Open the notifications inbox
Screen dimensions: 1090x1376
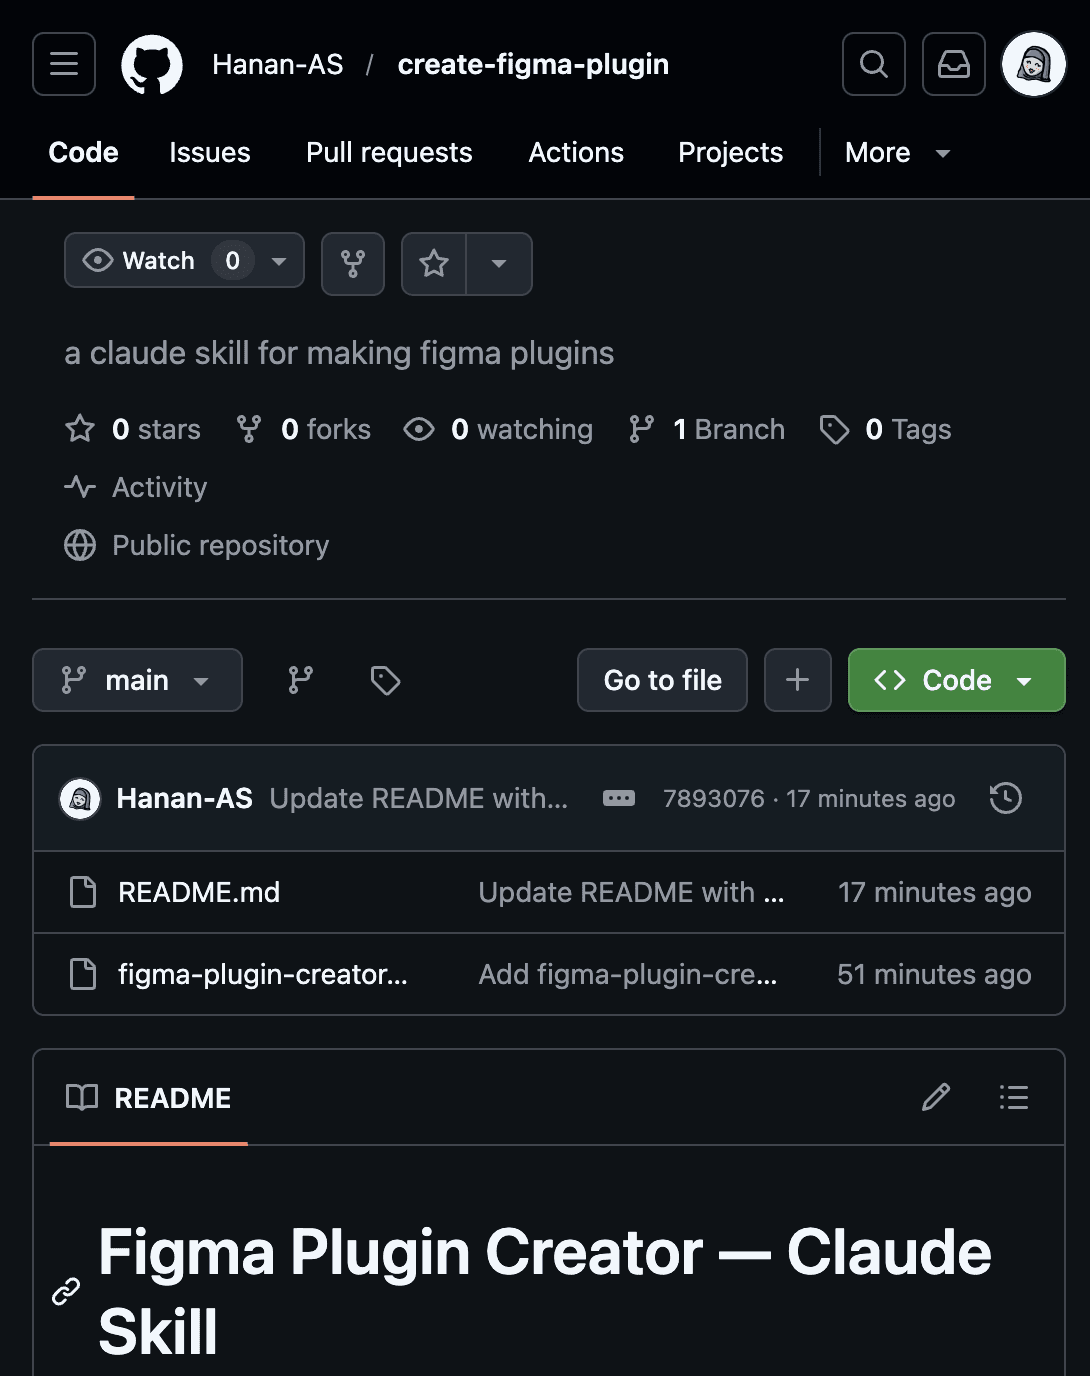point(954,64)
